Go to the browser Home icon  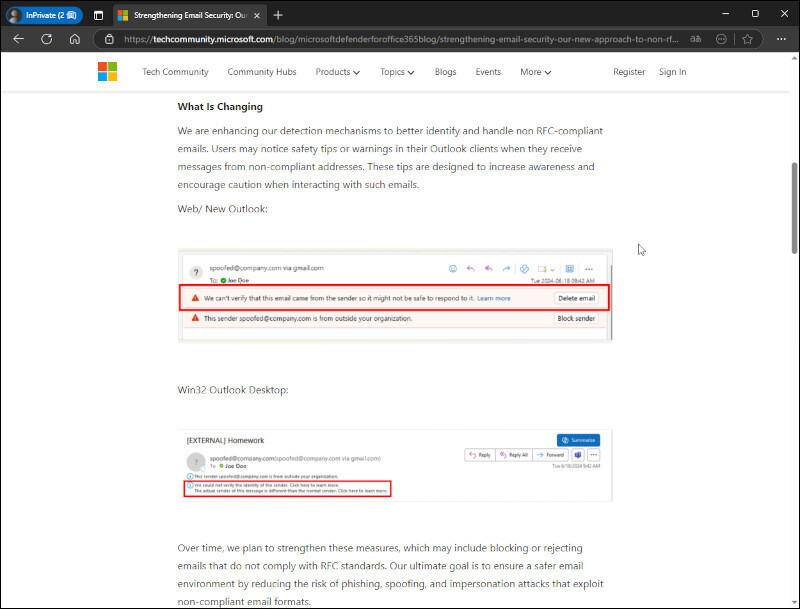[x=75, y=39]
